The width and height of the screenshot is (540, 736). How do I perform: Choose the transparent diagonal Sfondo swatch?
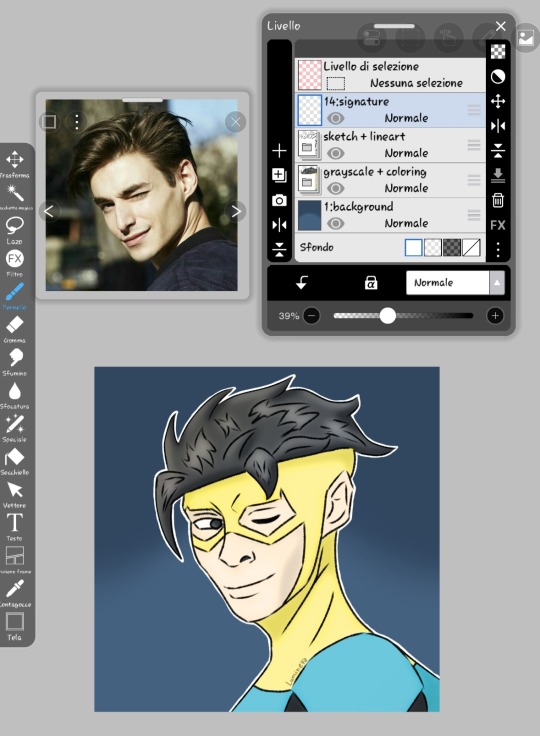pos(471,247)
